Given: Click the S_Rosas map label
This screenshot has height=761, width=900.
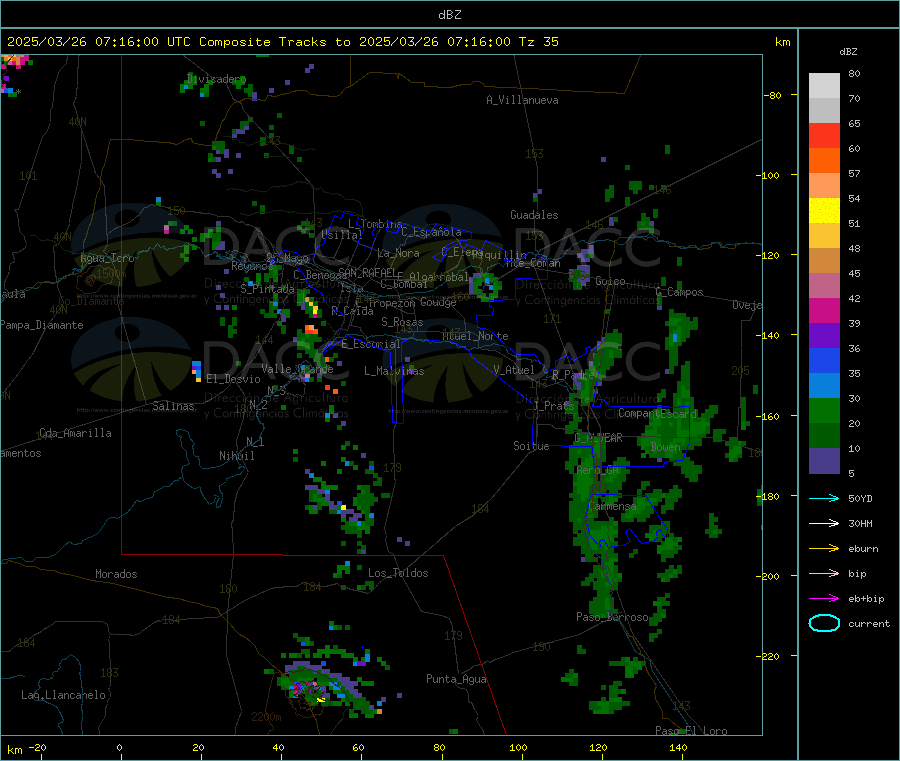Looking at the screenshot, I should coord(402,322).
